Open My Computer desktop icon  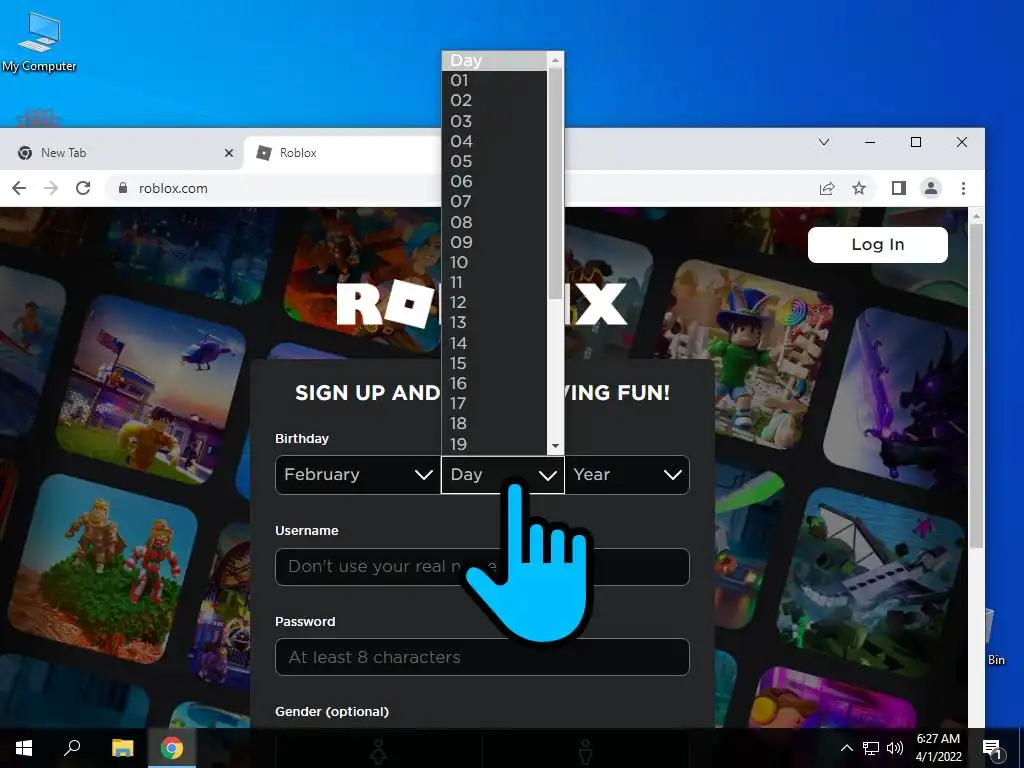(39, 42)
